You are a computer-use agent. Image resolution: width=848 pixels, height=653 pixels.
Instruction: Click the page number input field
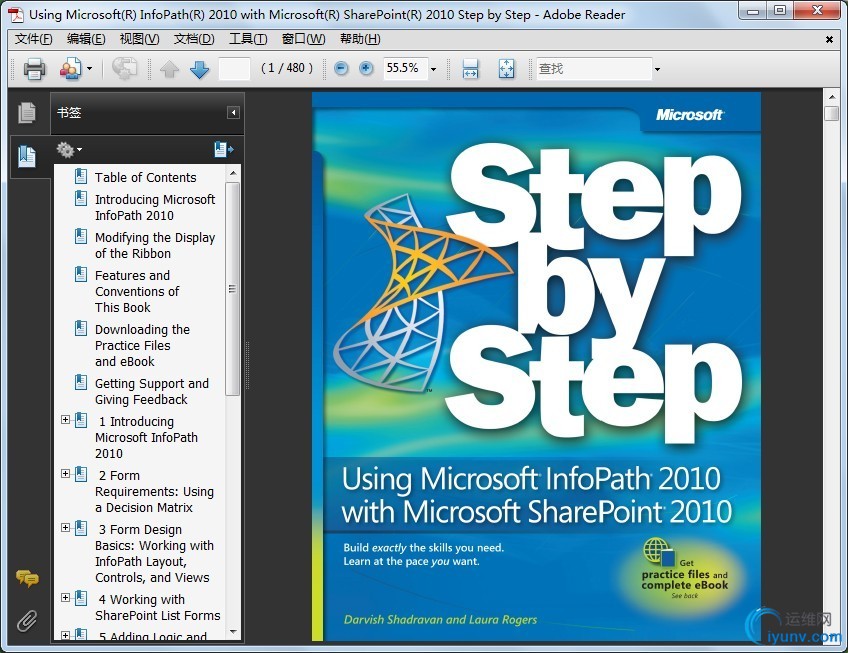point(234,68)
